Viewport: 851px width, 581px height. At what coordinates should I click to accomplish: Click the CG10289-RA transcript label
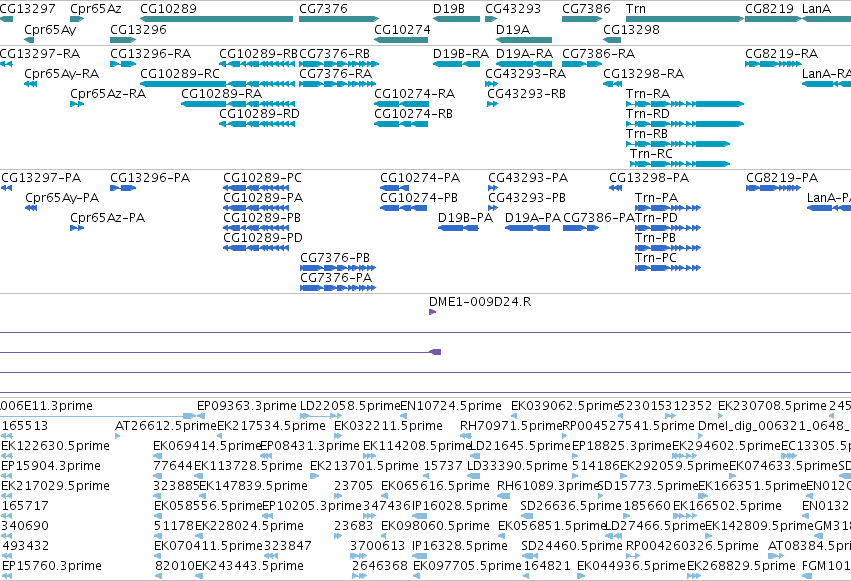pos(221,94)
